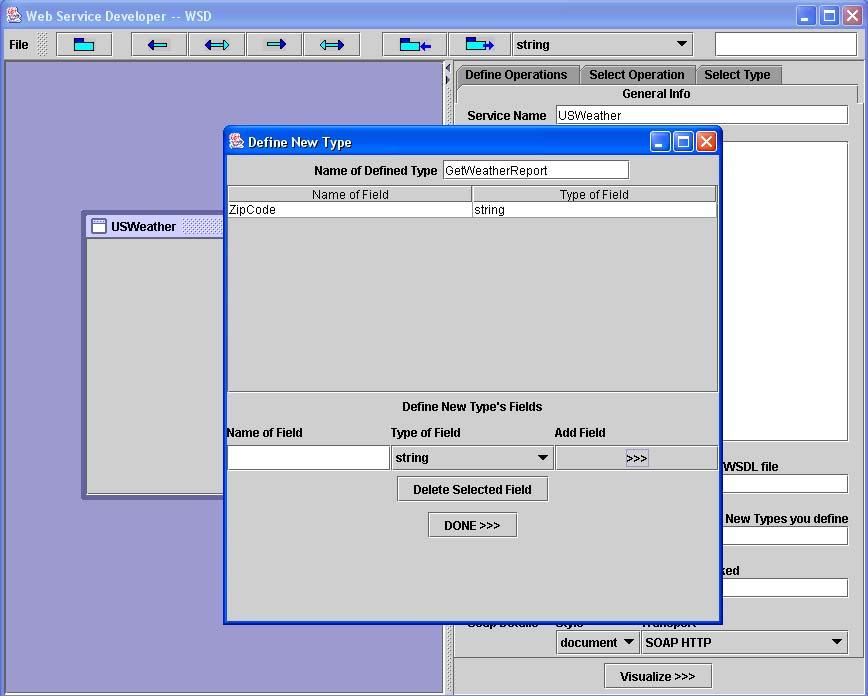Screen dimensions: 868x696
Task: Select the string cell in the ZipCode row
Action: coord(594,209)
